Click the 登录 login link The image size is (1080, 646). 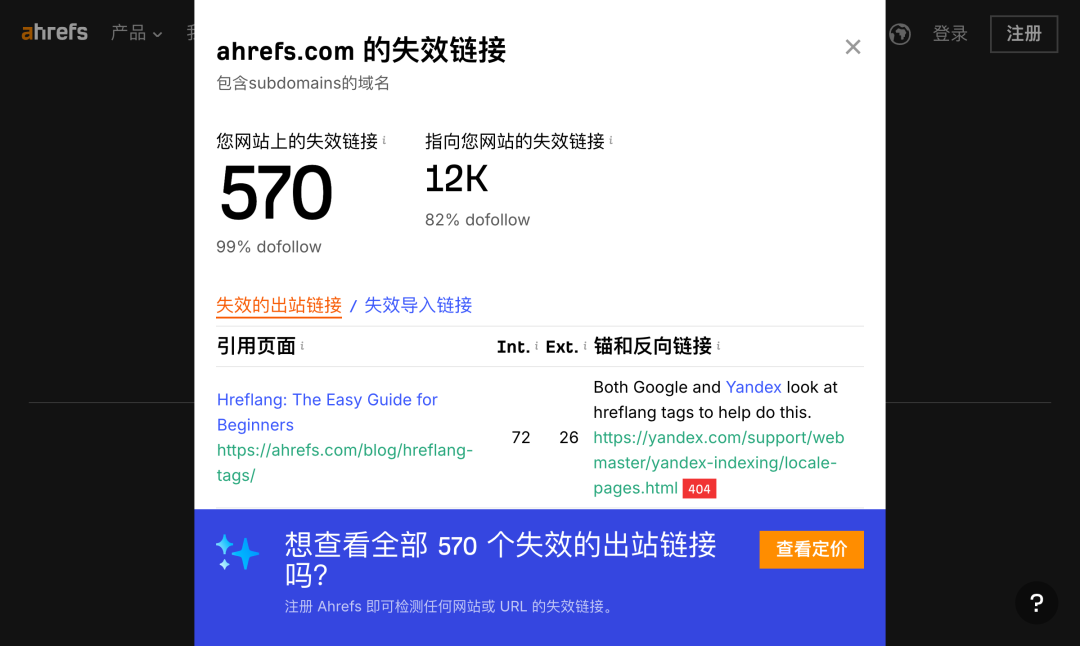click(x=950, y=34)
